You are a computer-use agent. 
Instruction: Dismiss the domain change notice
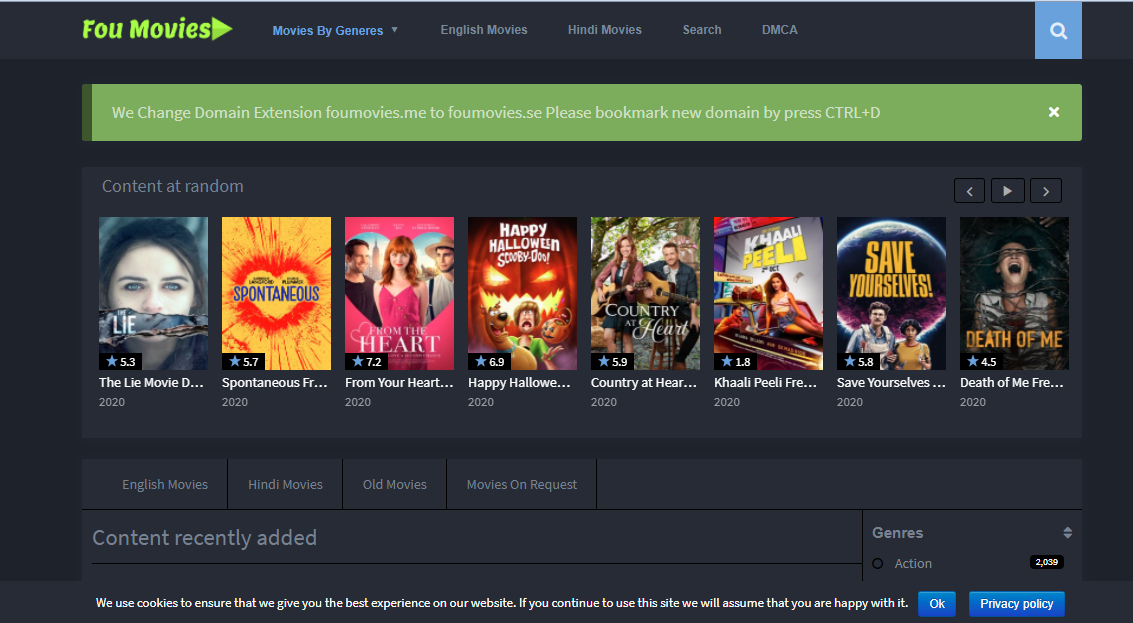coord(1054,112)
